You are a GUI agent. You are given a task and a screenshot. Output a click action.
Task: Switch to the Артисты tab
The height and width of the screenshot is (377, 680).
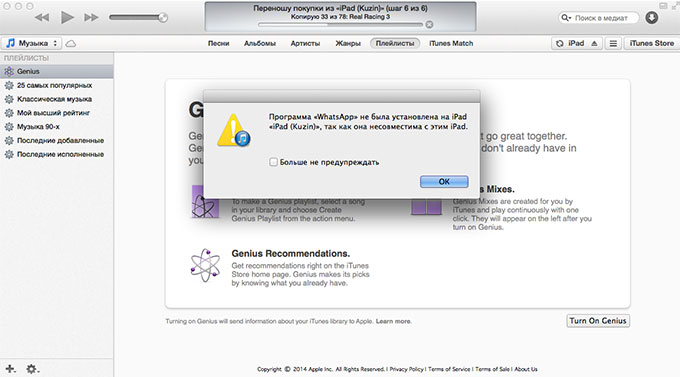point(305,43)
